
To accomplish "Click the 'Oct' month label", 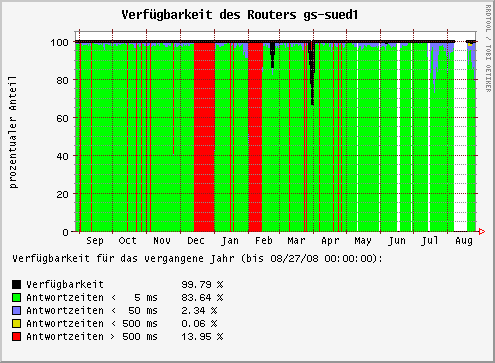I will [x=128, y=241].
